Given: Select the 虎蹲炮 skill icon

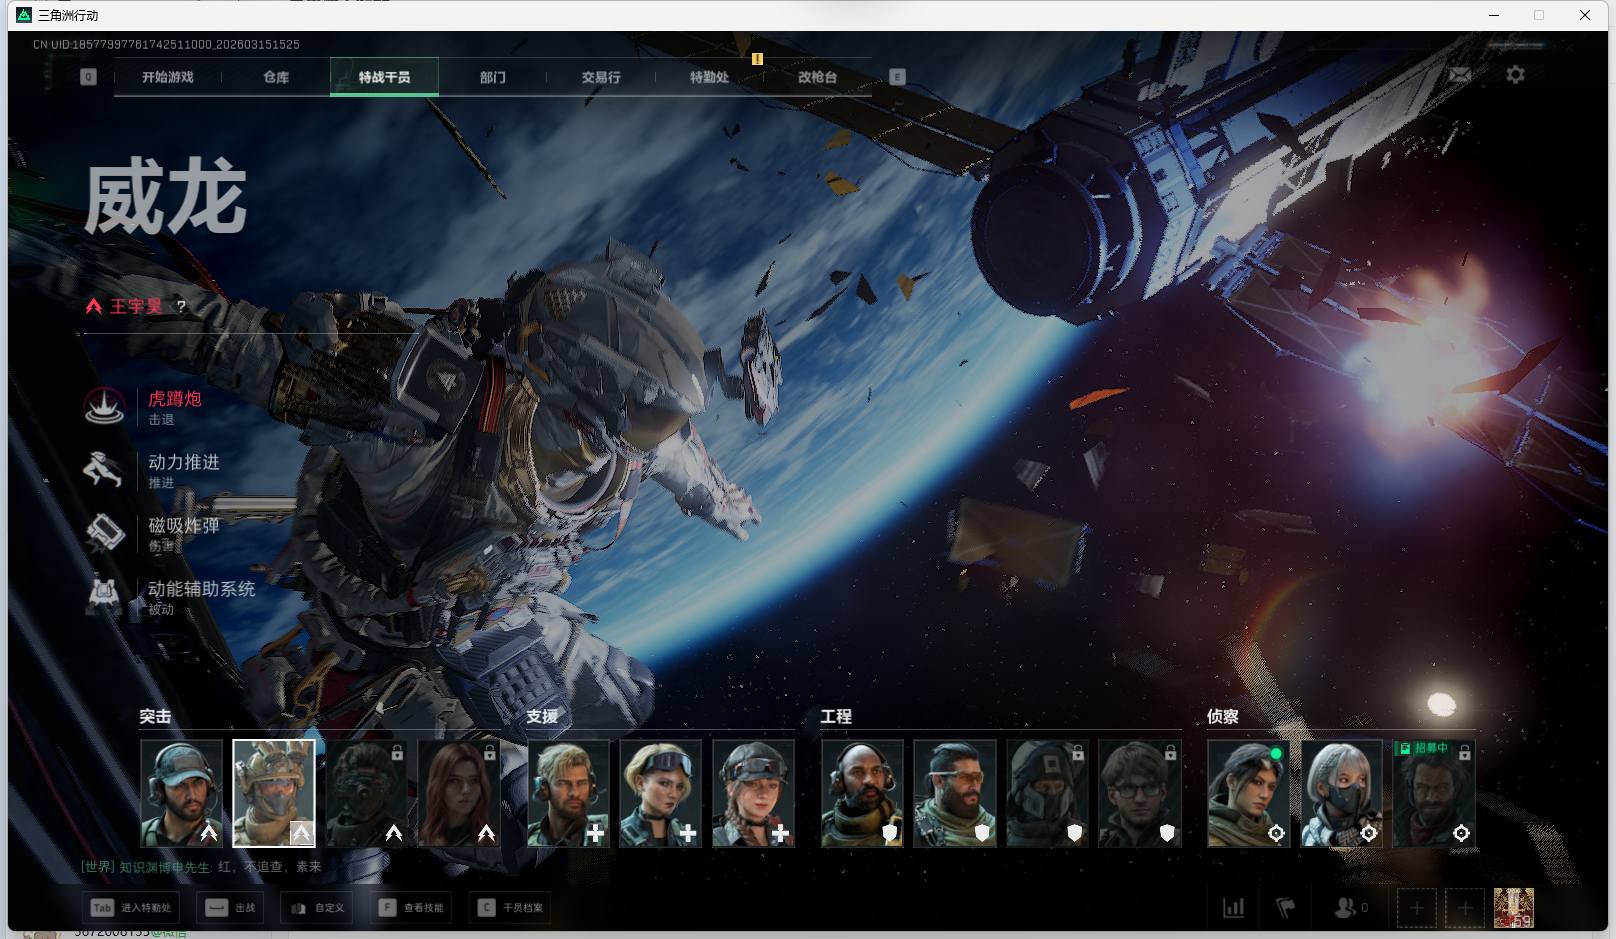Looking at the screenshot, I should [x=105, y=406].
